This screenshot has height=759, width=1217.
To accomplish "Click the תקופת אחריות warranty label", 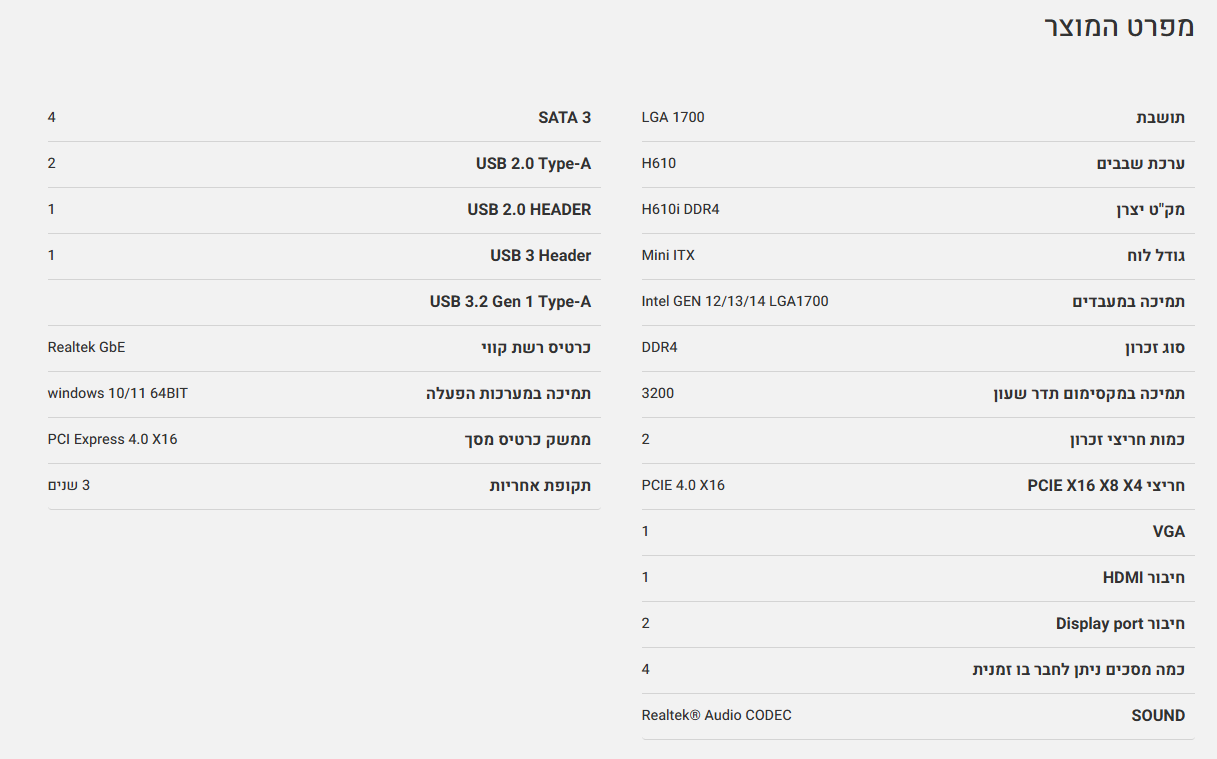I will pos(540,486).
